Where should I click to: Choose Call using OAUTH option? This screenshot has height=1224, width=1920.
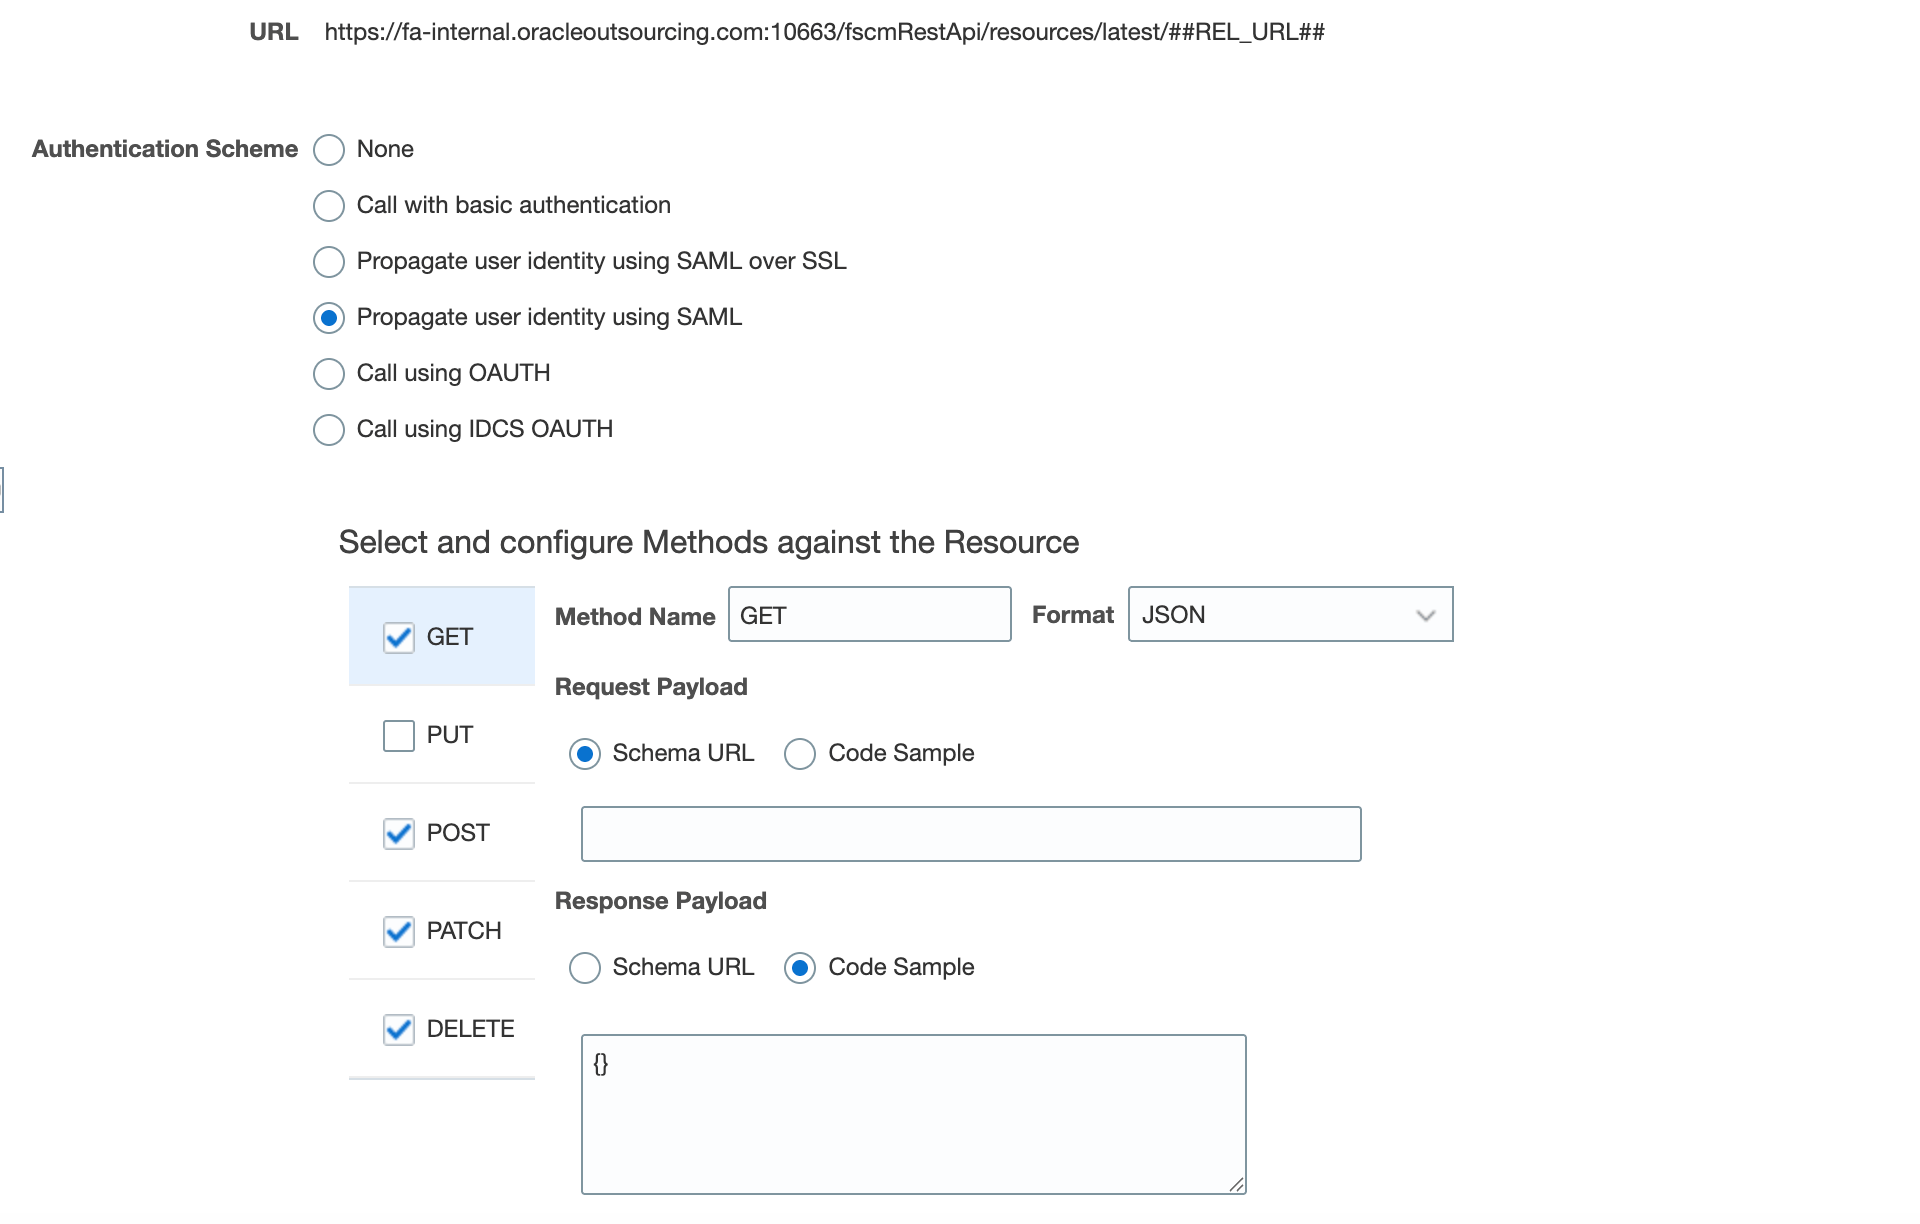329,374
